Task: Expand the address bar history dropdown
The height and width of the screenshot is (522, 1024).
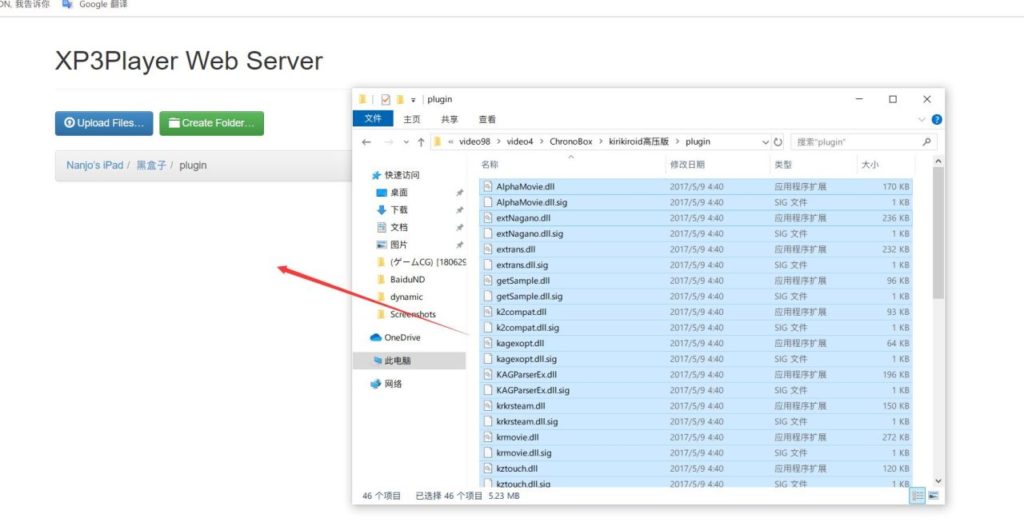Action: [766, 142]
